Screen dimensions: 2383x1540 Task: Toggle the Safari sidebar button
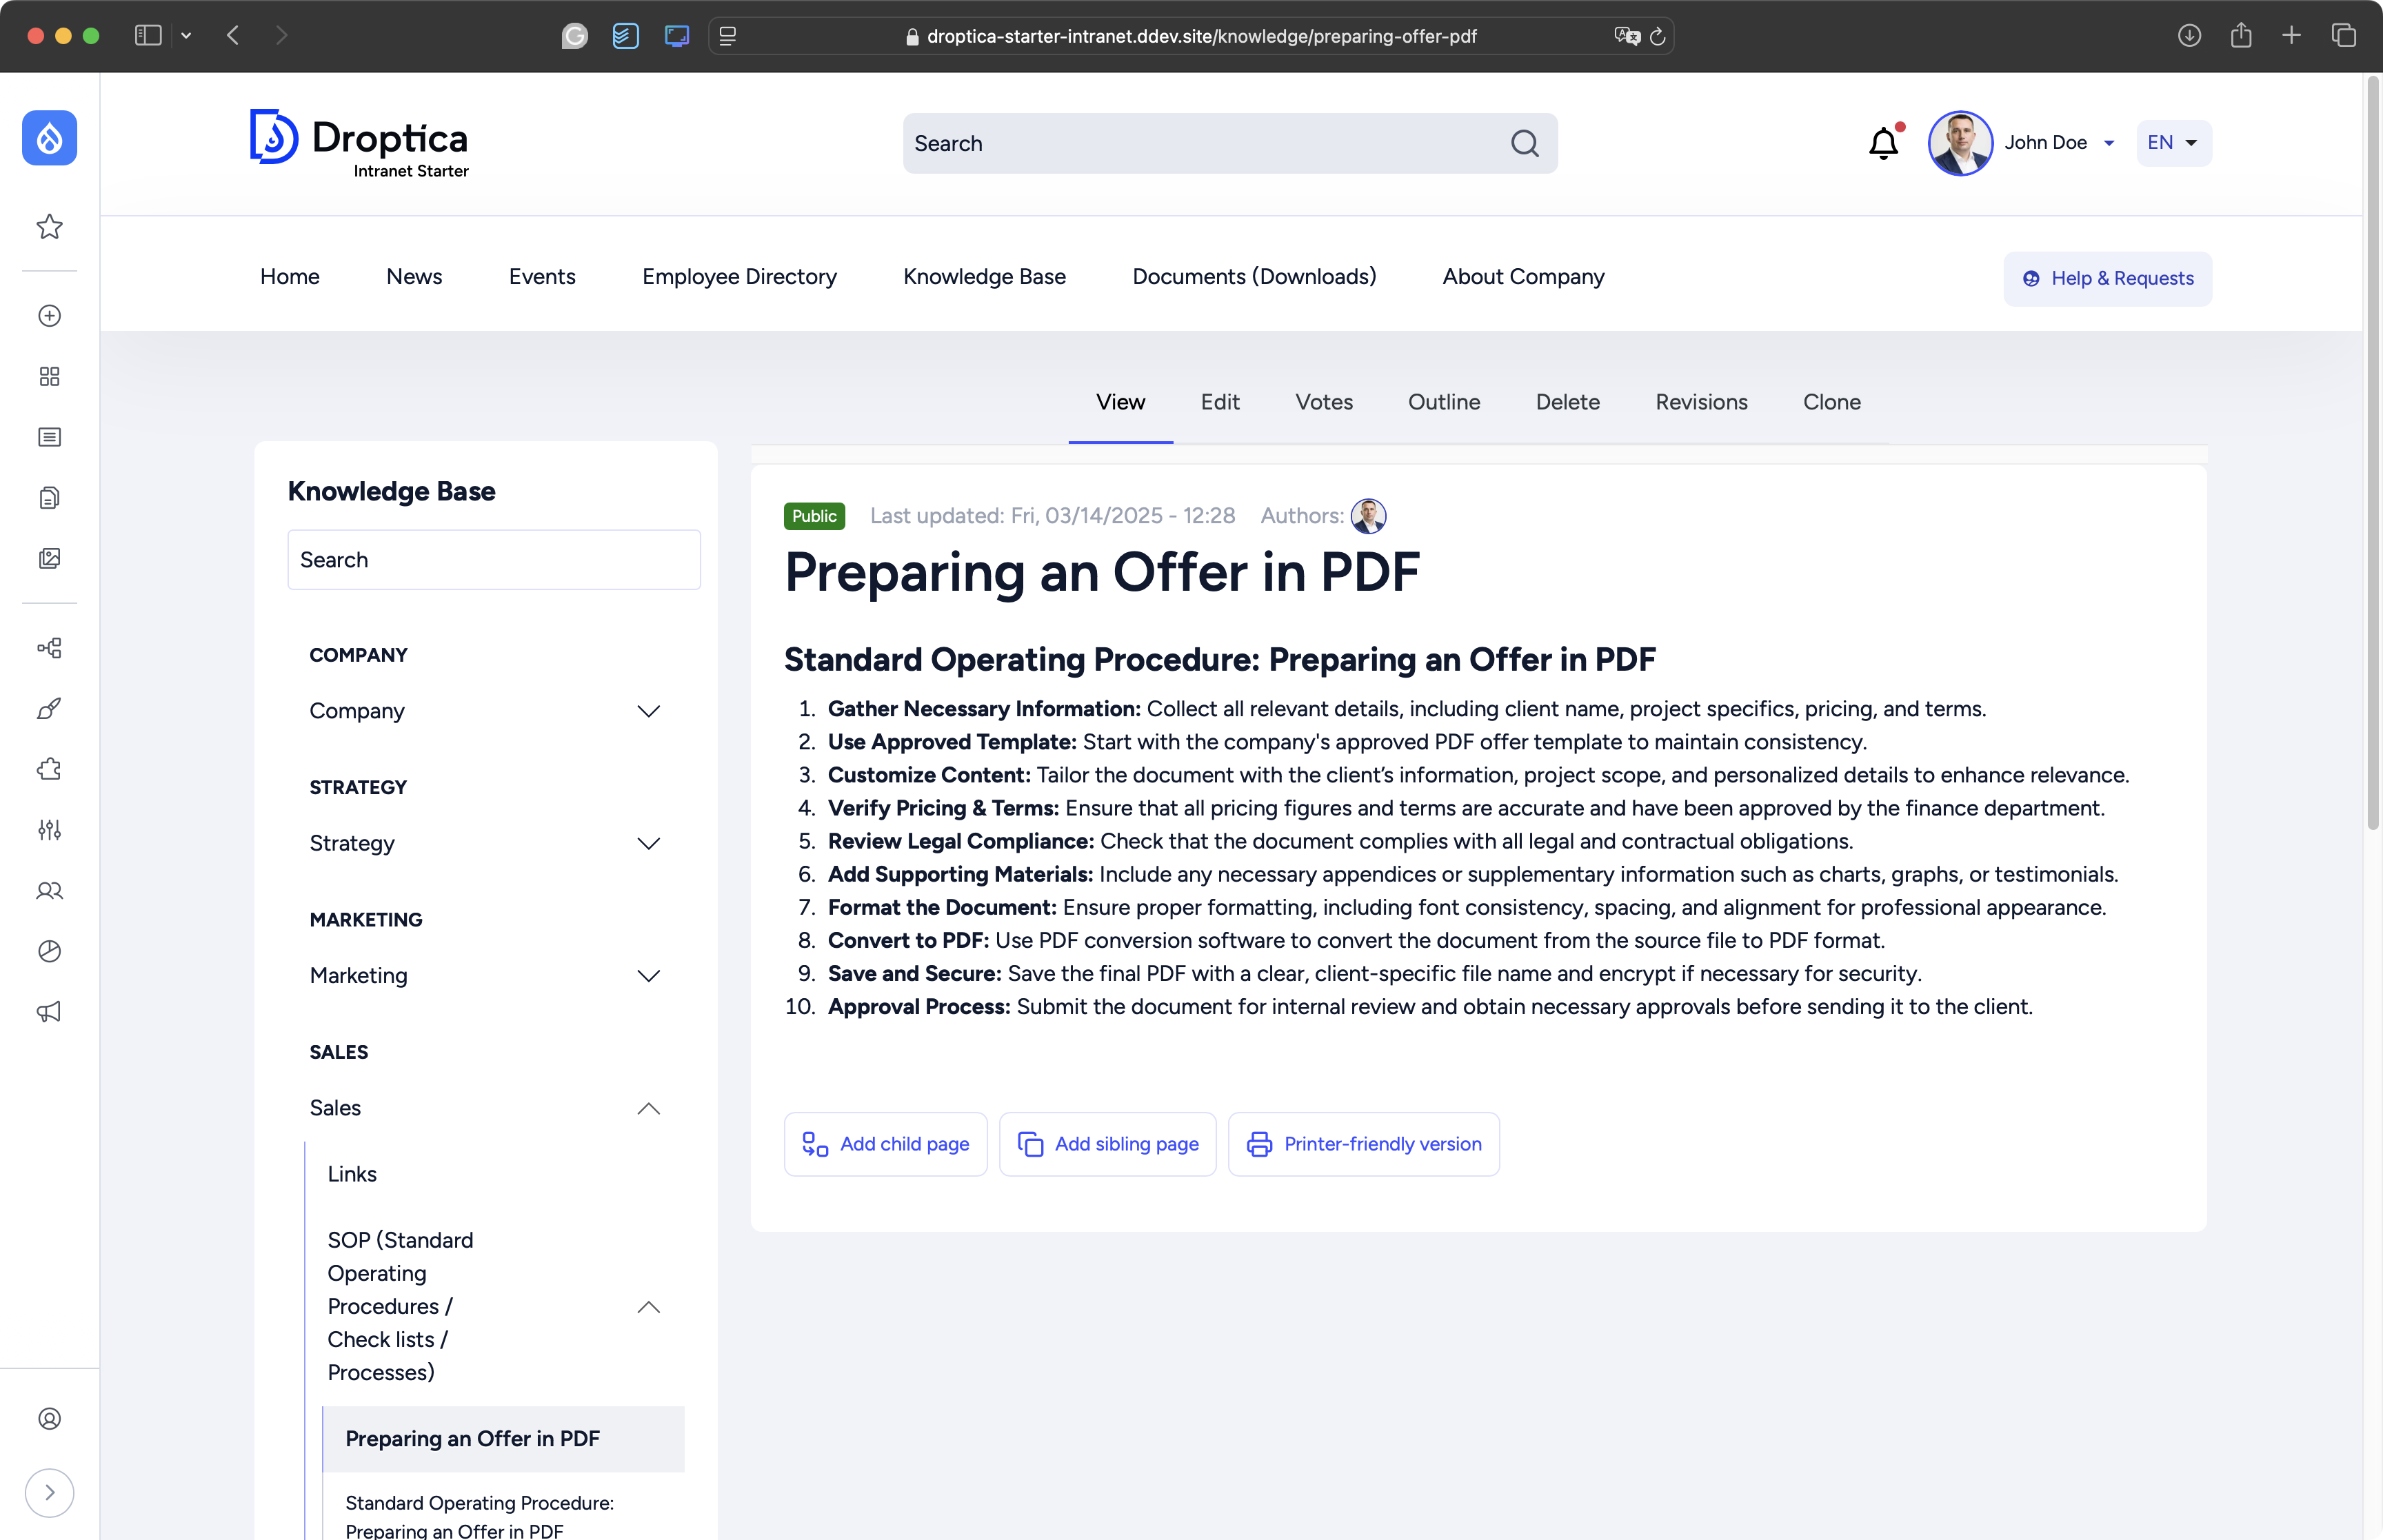tap(148, 36)
